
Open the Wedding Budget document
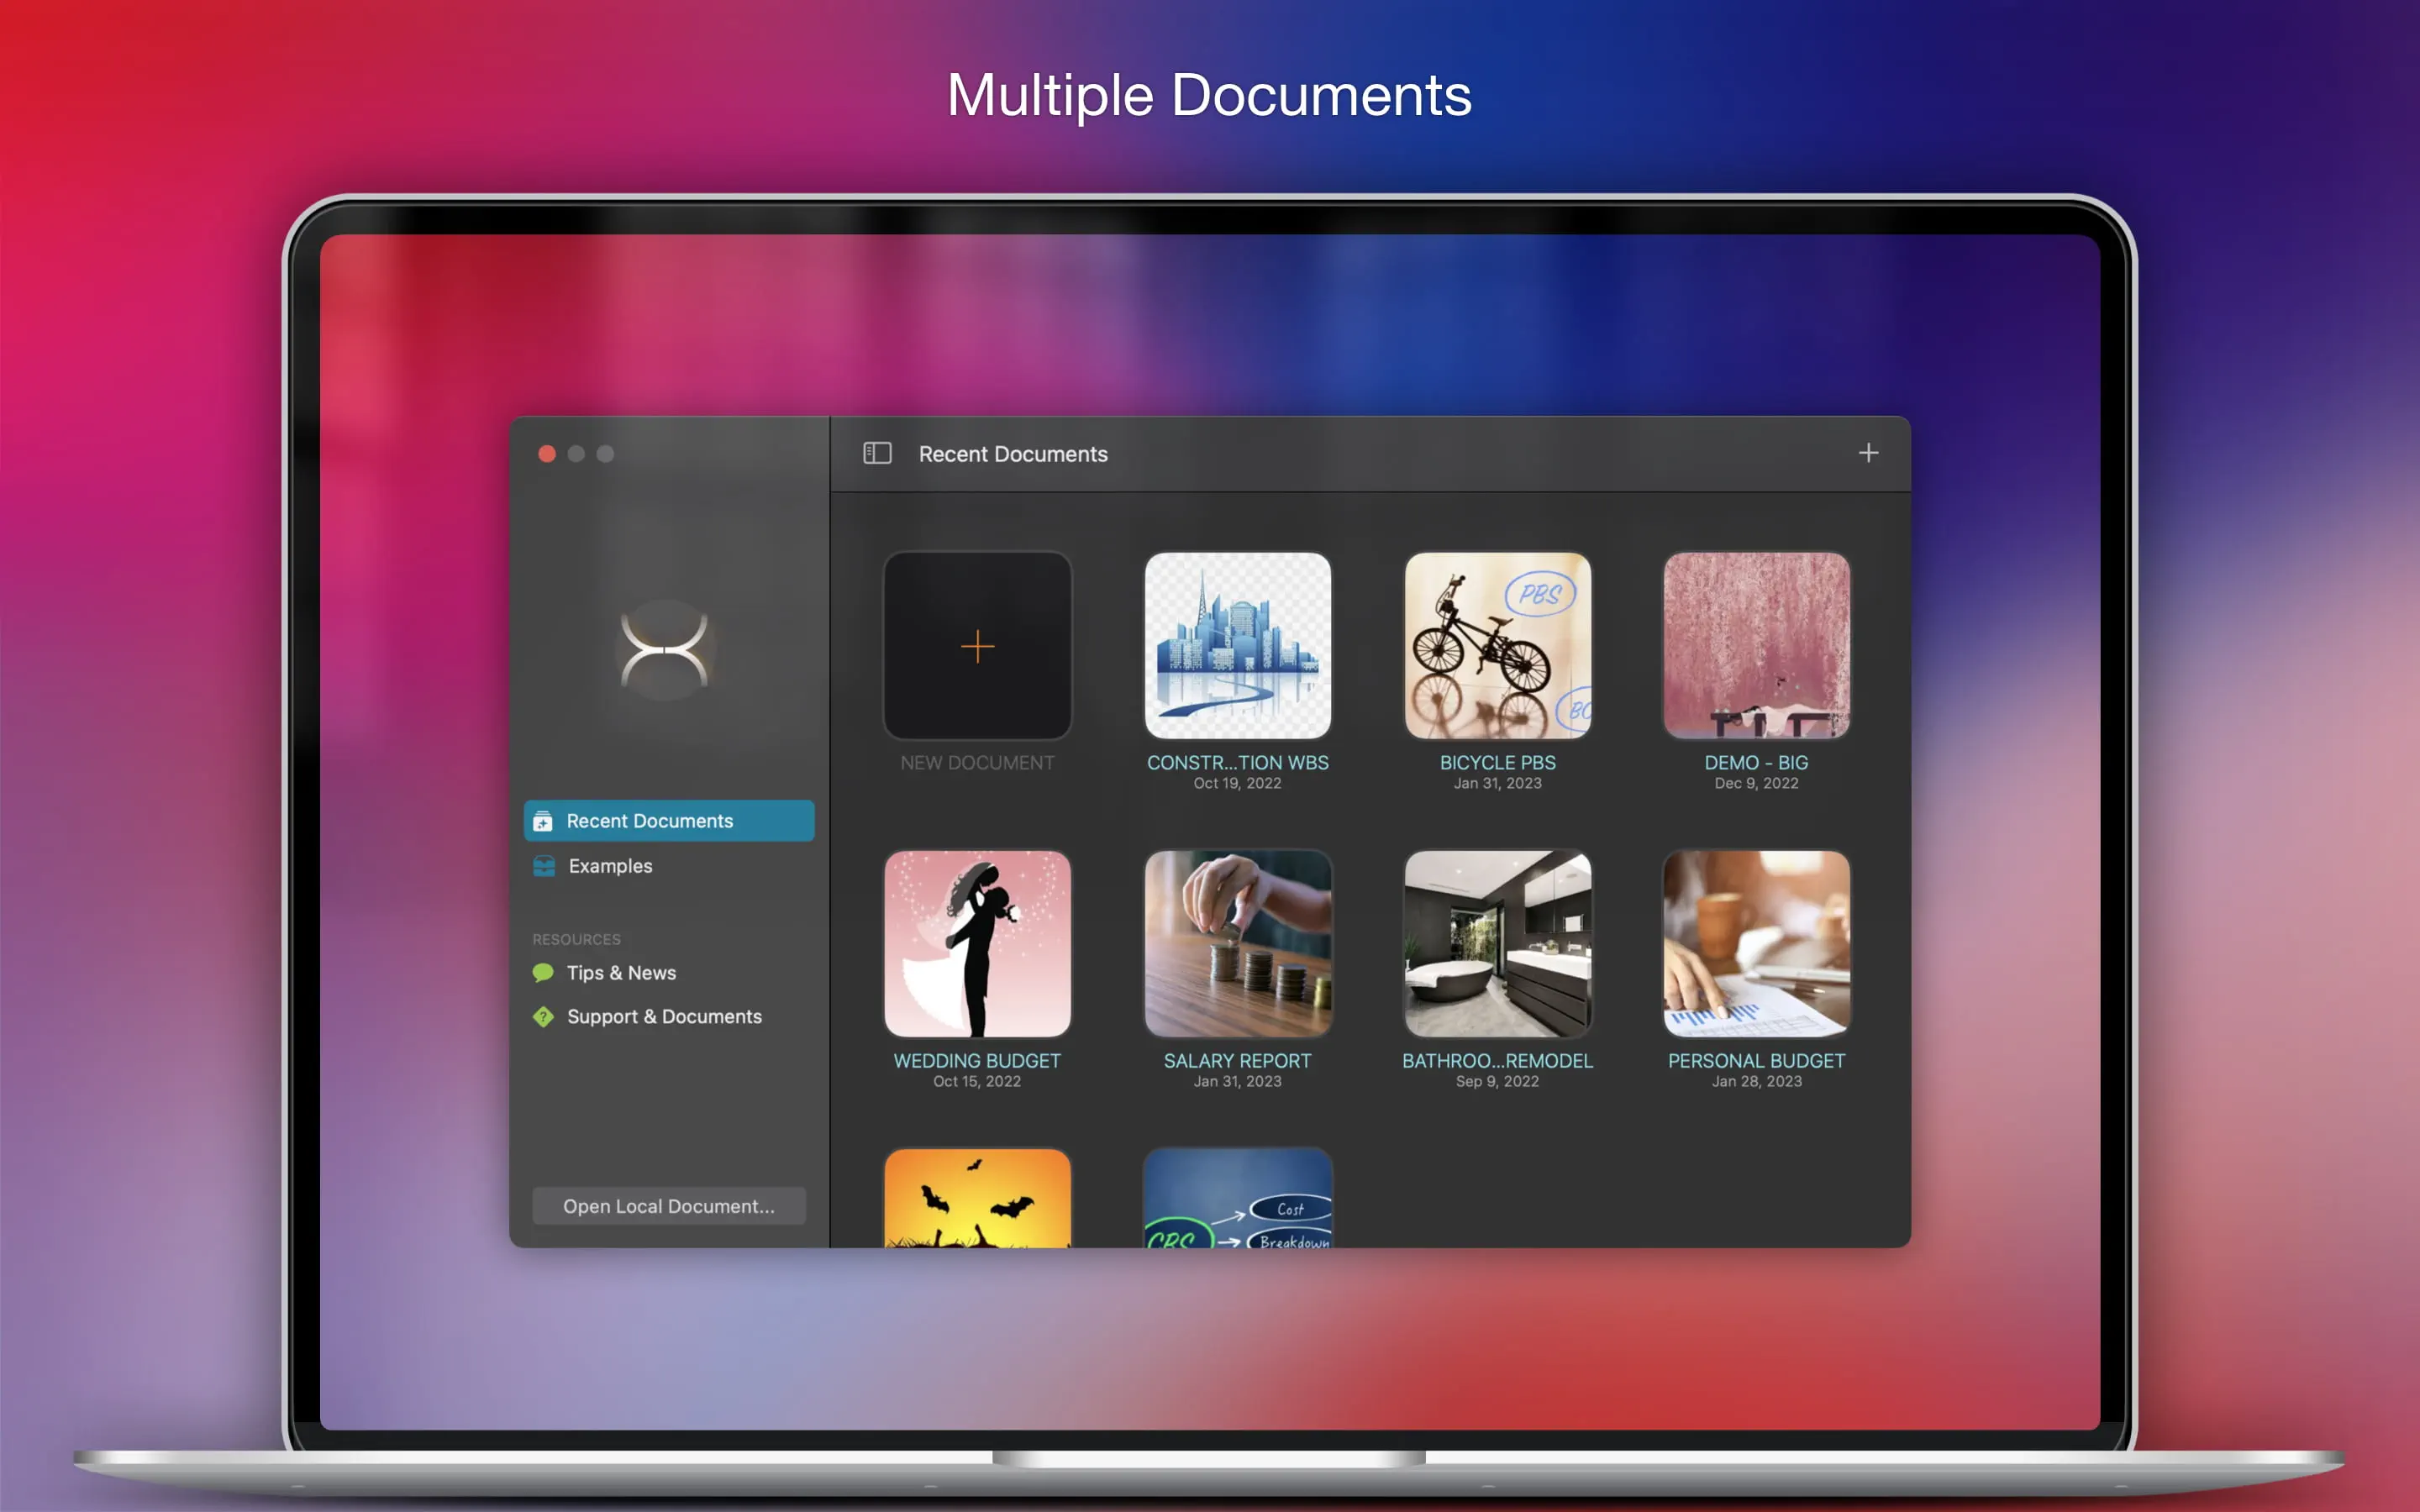[977, 944]
